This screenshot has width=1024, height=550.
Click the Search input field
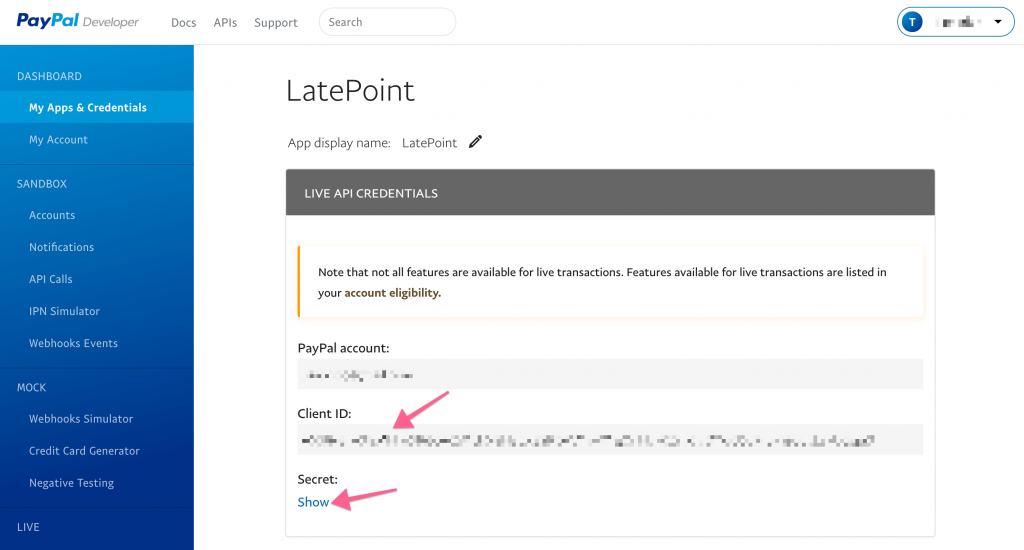coord(387,22)
